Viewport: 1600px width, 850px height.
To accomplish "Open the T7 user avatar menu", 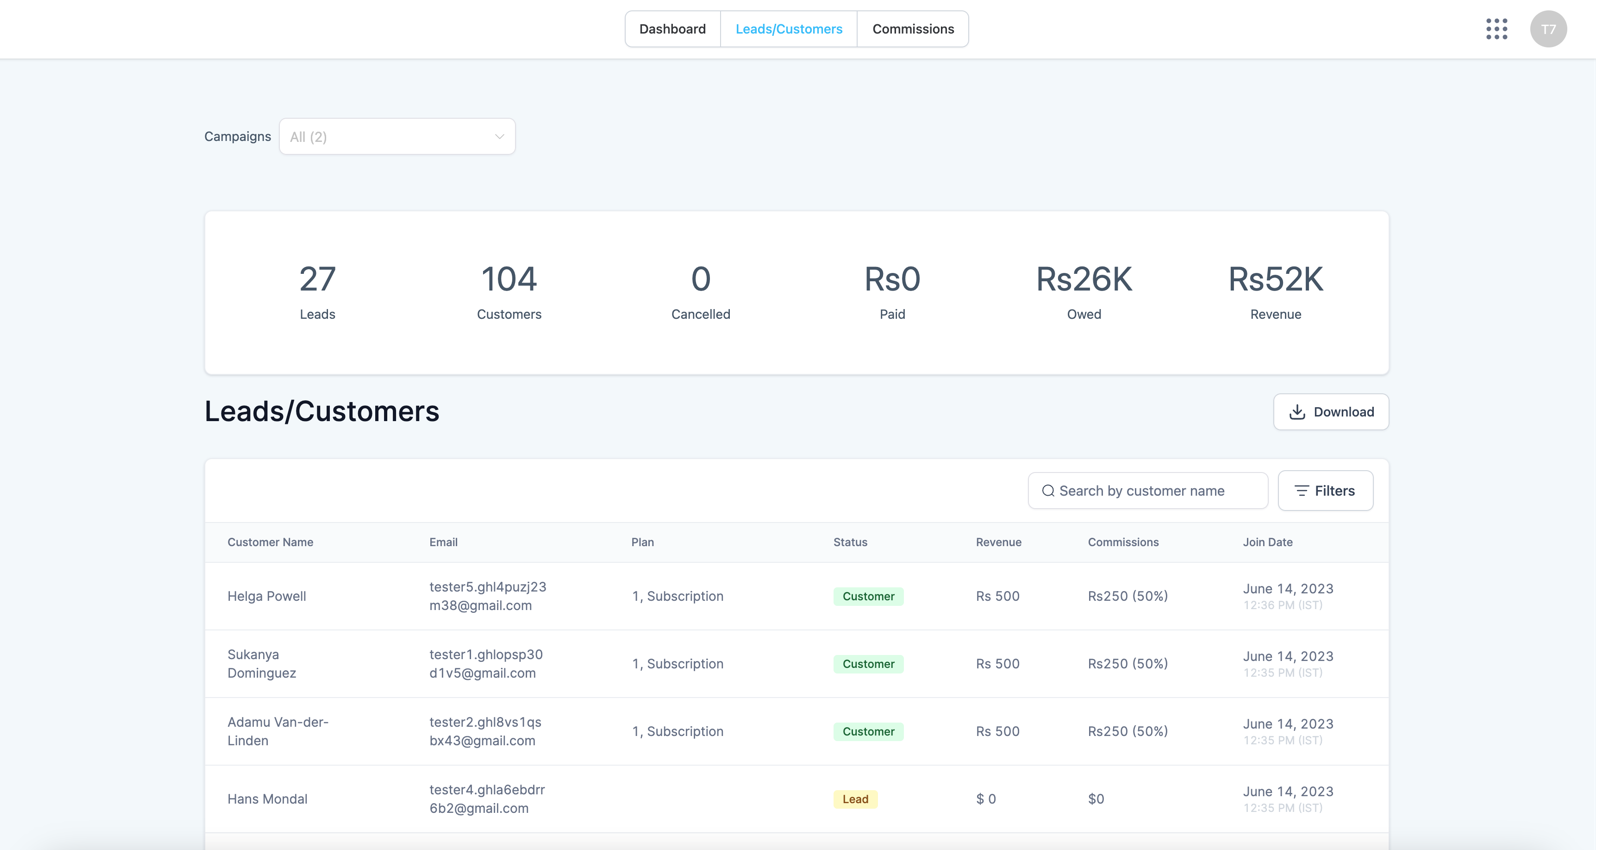I will pos(1548,29).
